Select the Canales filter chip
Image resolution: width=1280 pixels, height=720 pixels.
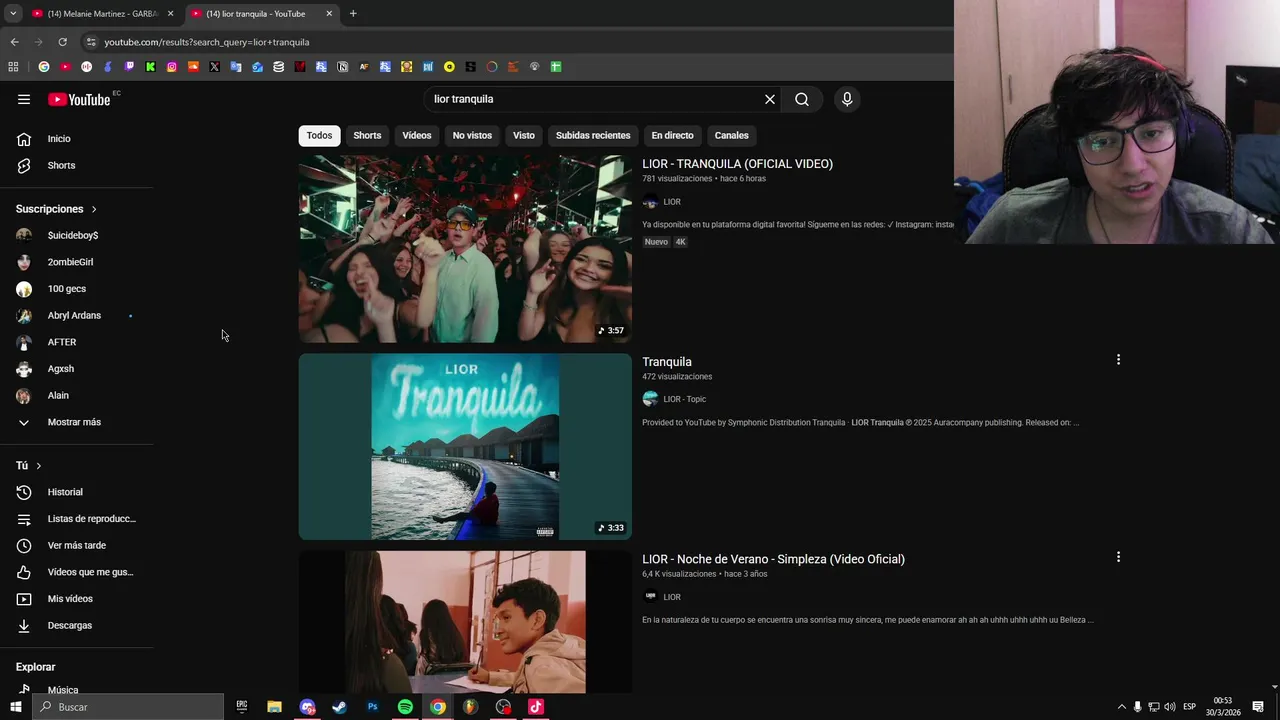(x=731, y=135)
